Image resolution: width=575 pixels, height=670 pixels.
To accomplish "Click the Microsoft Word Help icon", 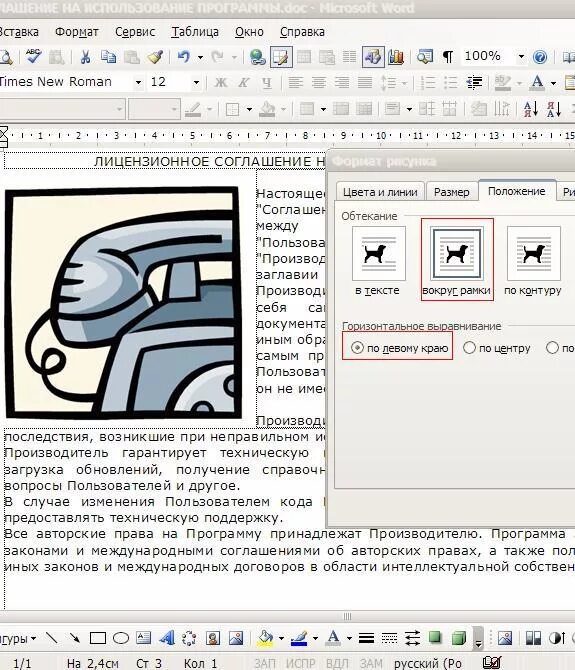I will [540, 56].
